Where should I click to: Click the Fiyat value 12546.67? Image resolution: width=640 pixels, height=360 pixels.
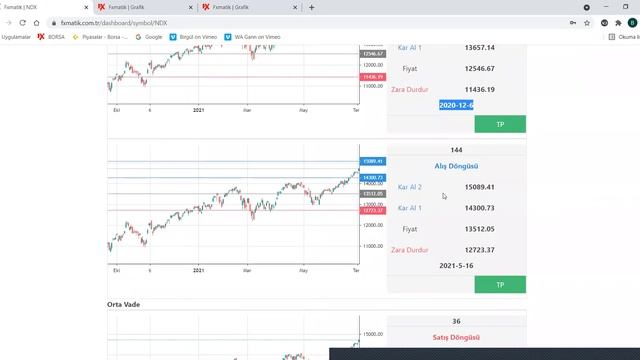[x=480, y=69]
